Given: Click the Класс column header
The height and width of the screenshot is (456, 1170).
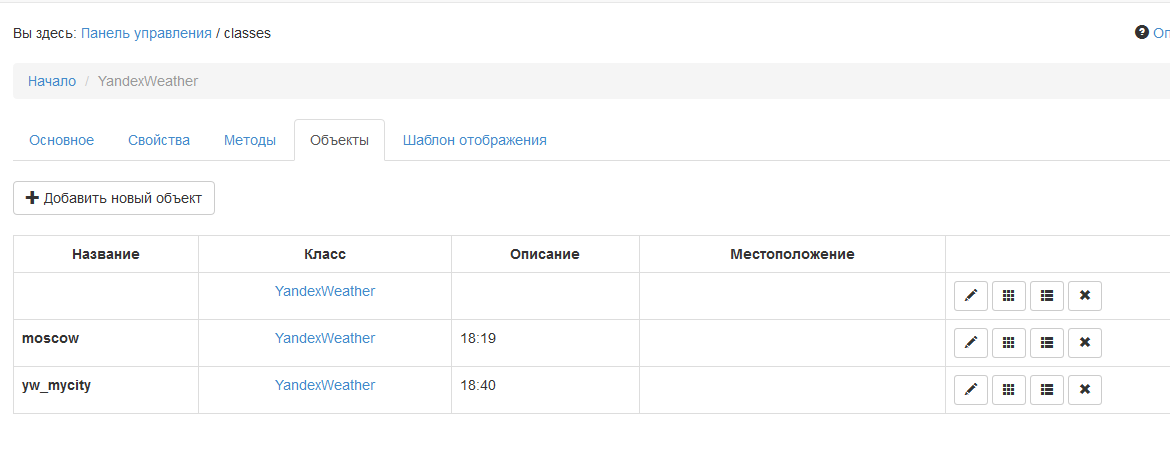Looking at the screenshot, I should point(325,254).
